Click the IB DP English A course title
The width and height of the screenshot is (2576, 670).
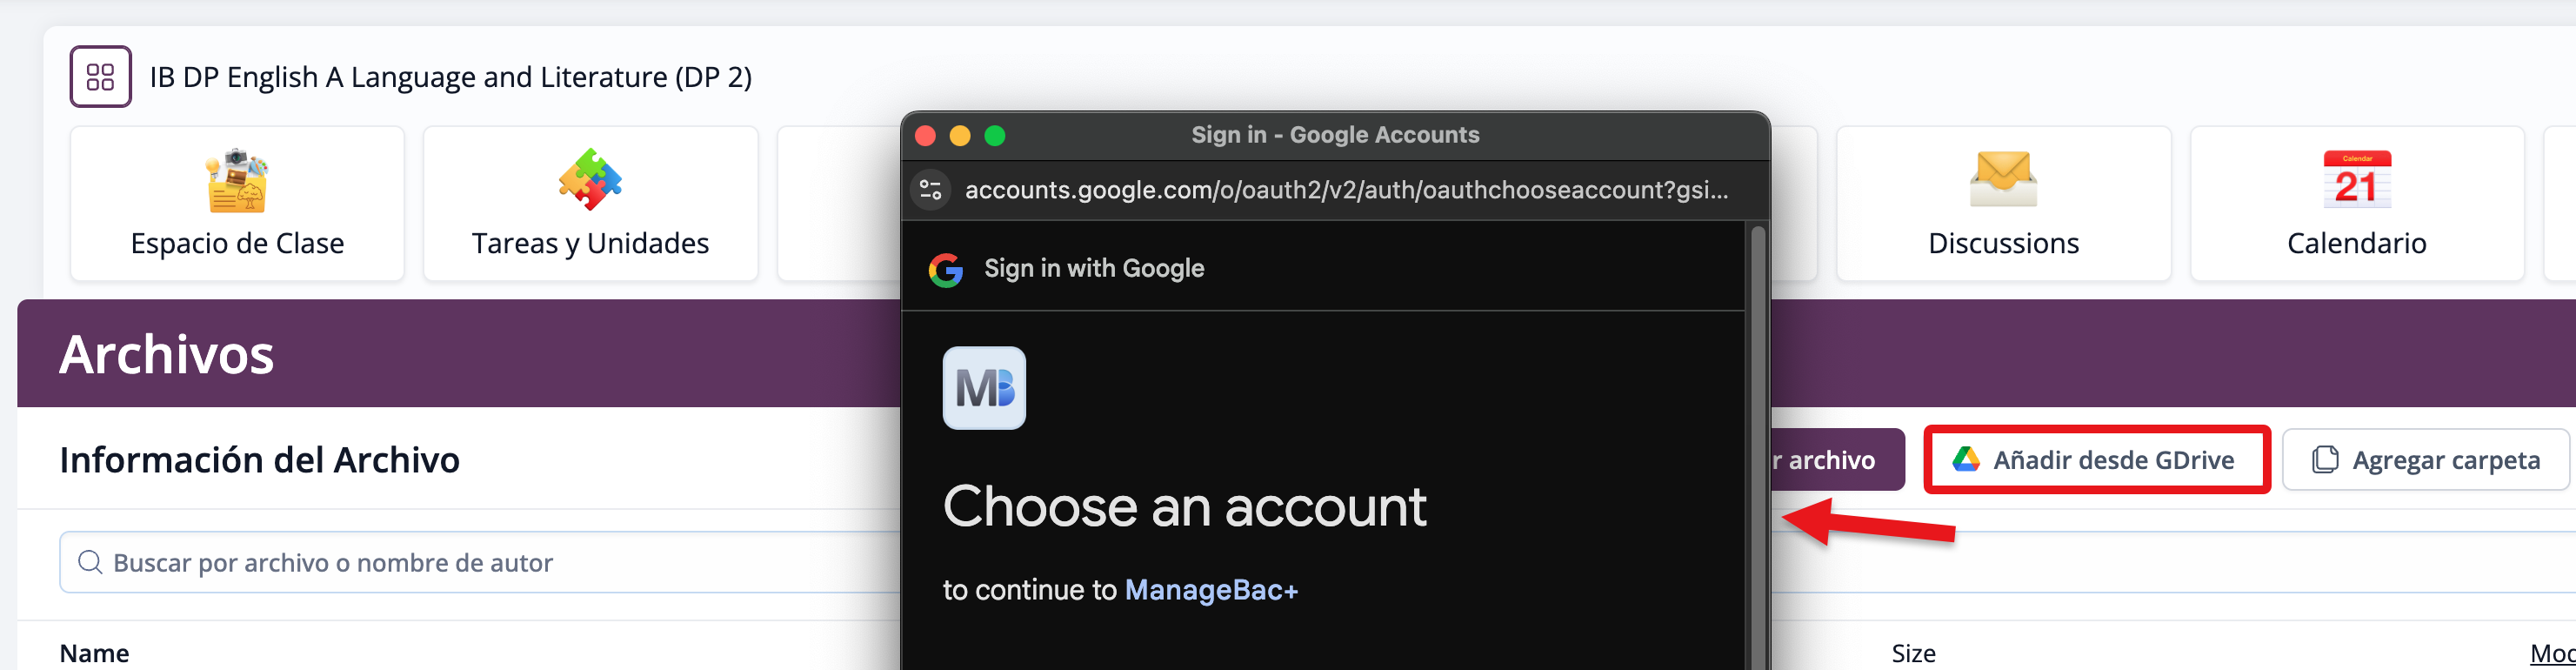tap(450, 77)
